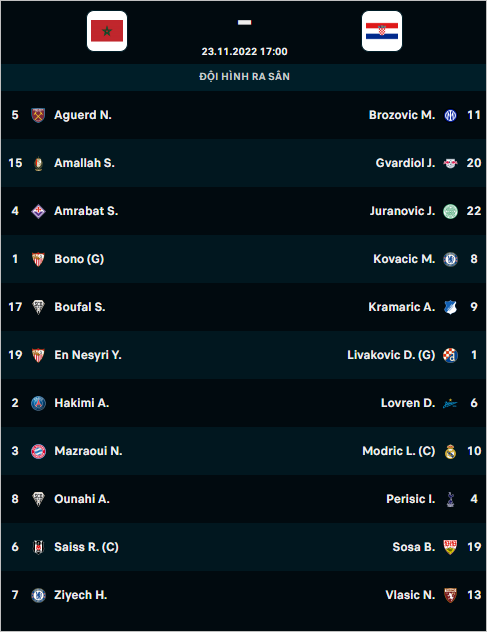
Task: Click RB Leipzig logo beside Gvardiol J.
Action: pyautogui.click(x=450, y=163)
